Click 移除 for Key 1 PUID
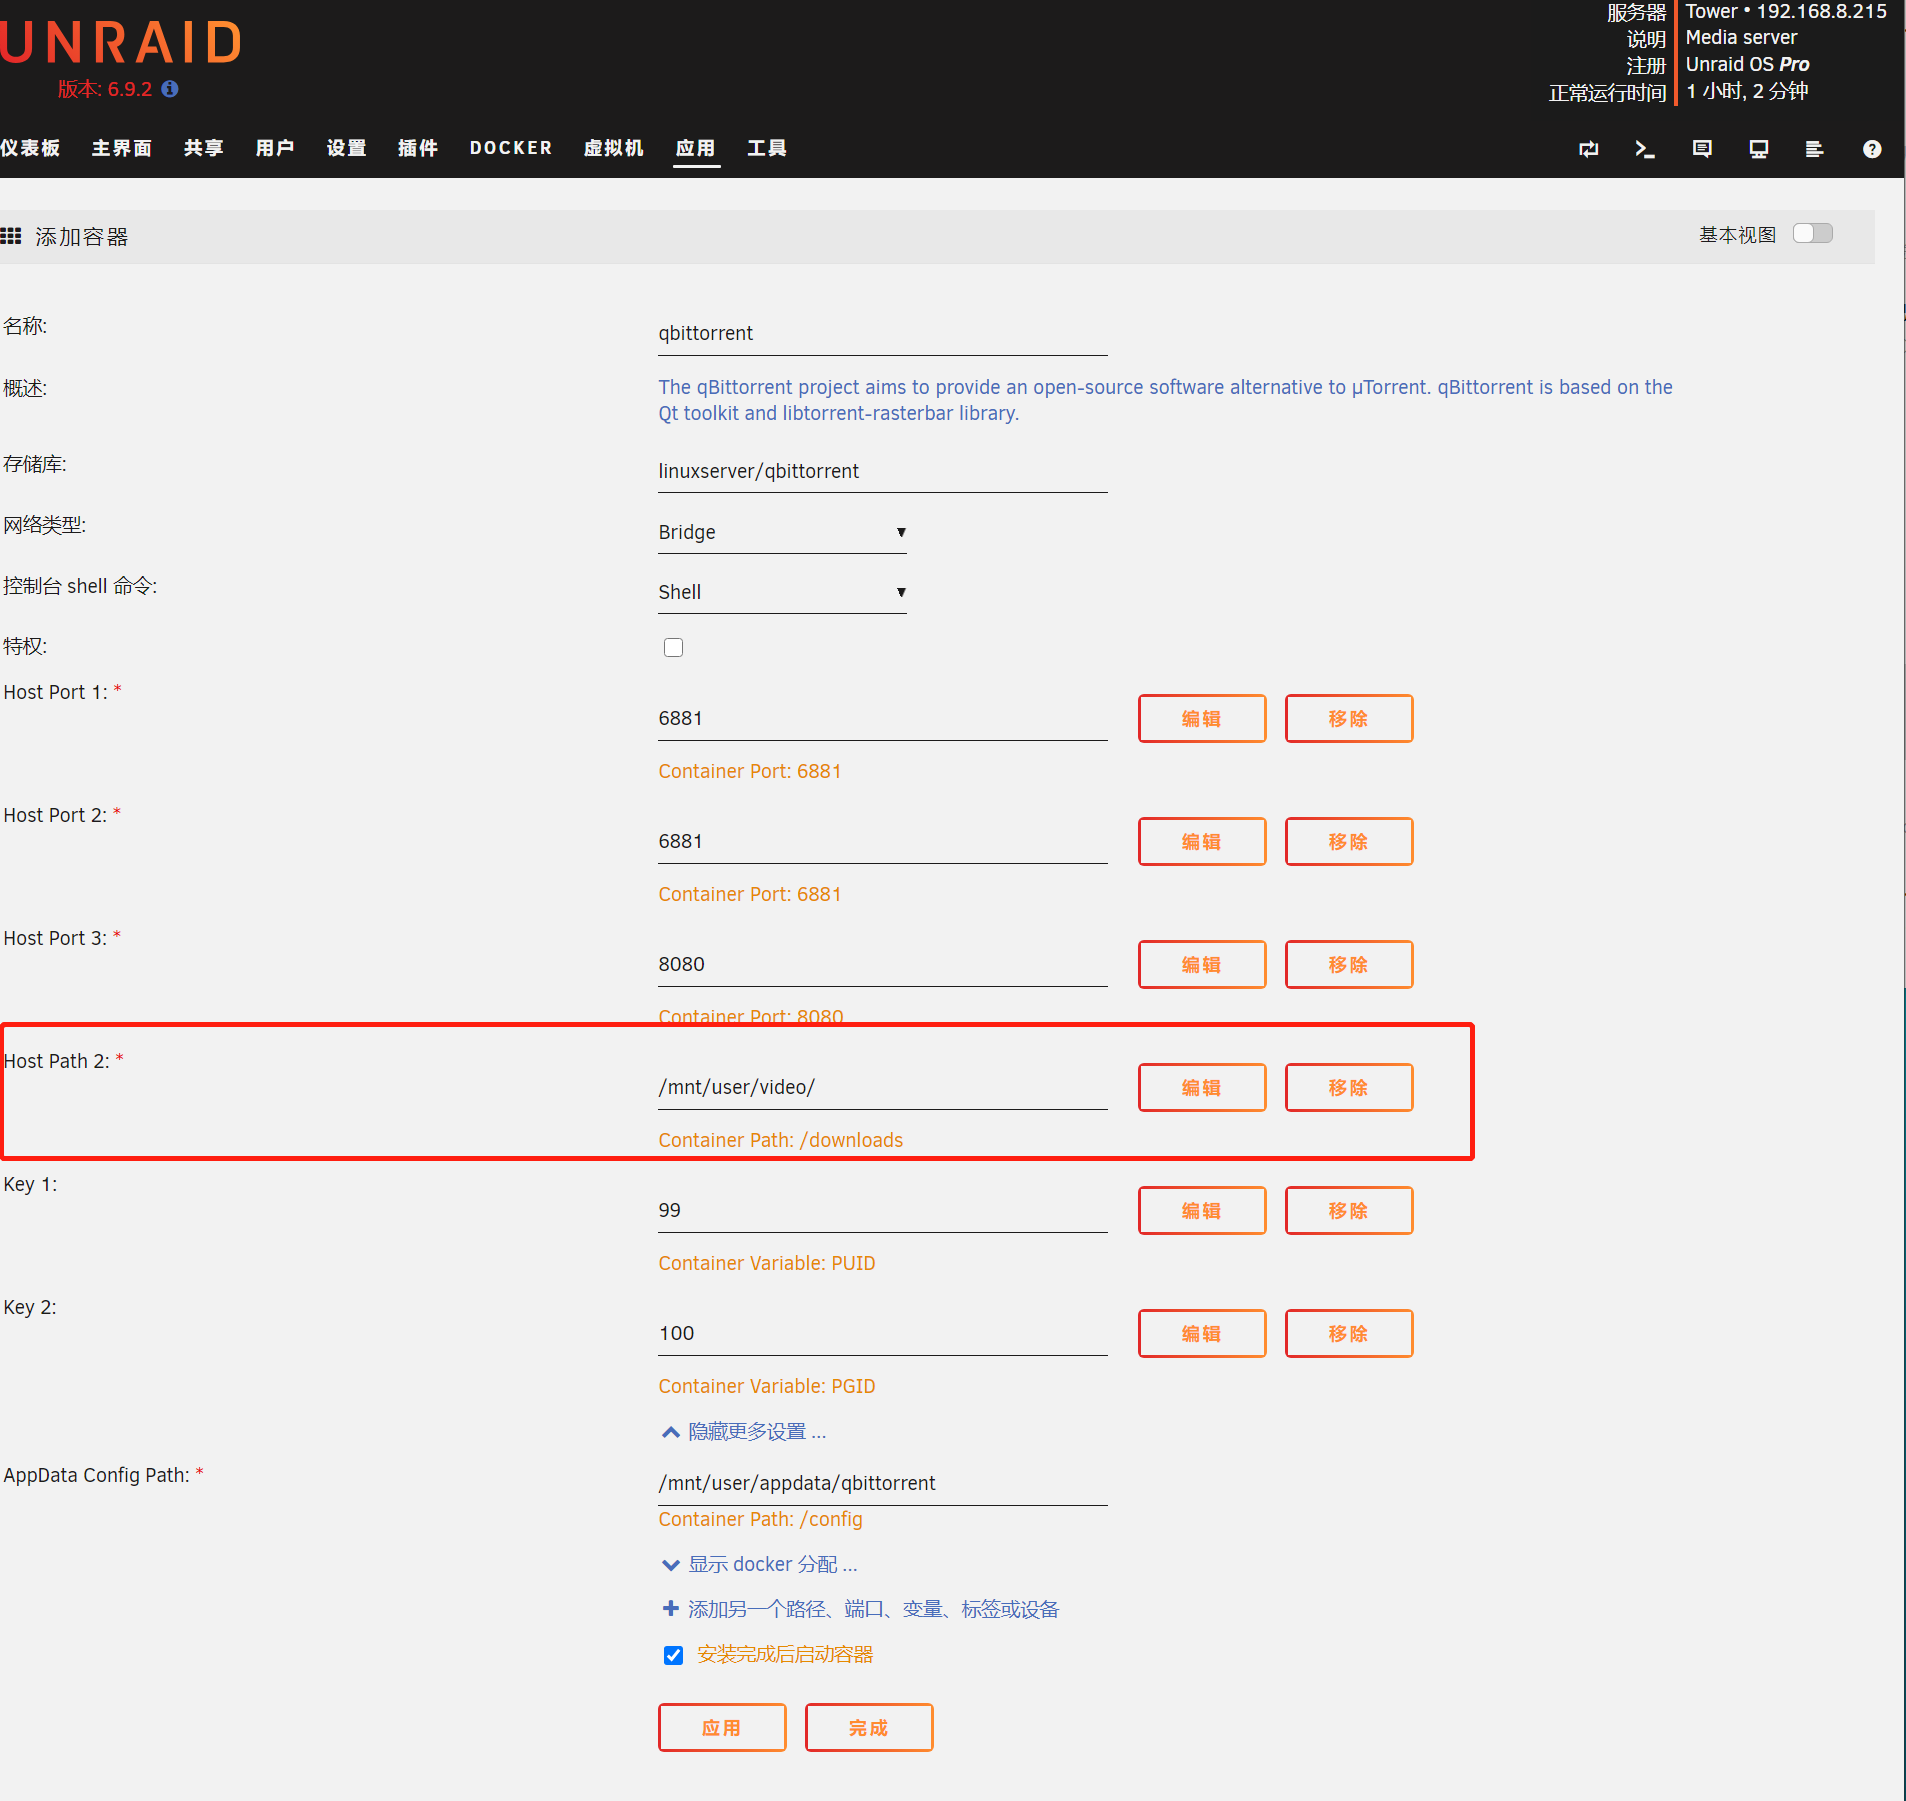The image size is (1906, 1801). point(1349,1210)
